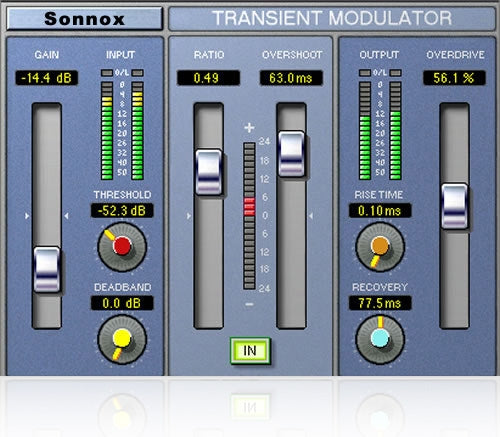Click the right output overload O/L indicator

pos(395,73)
